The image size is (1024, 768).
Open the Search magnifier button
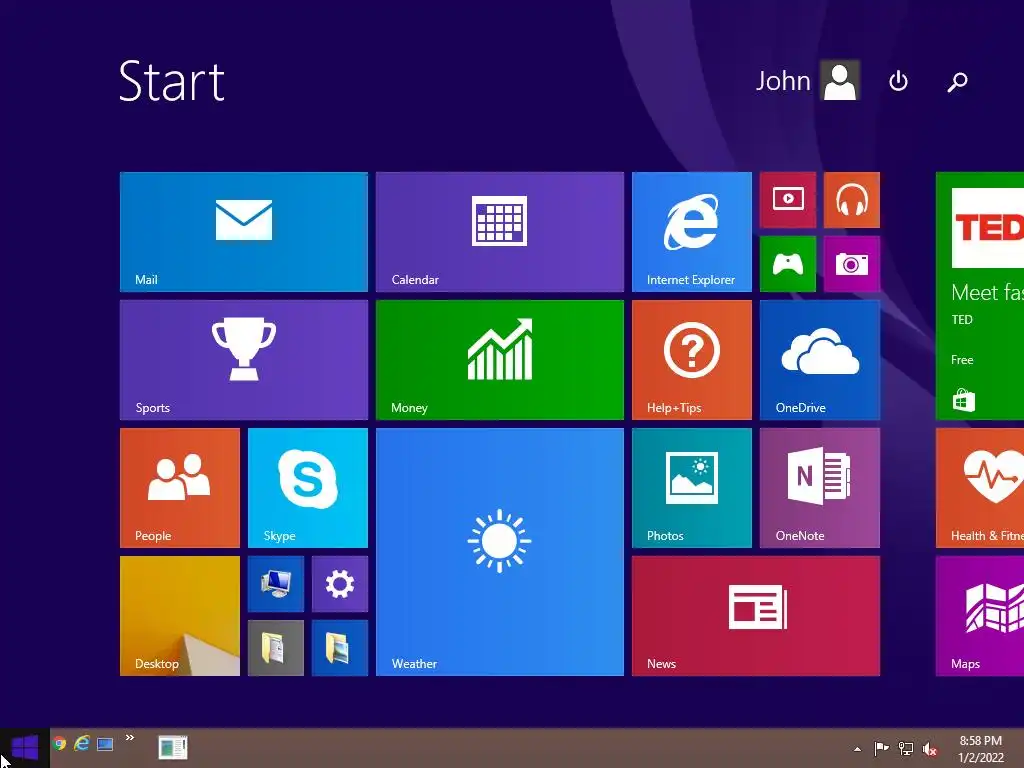(x=957, y=82)
